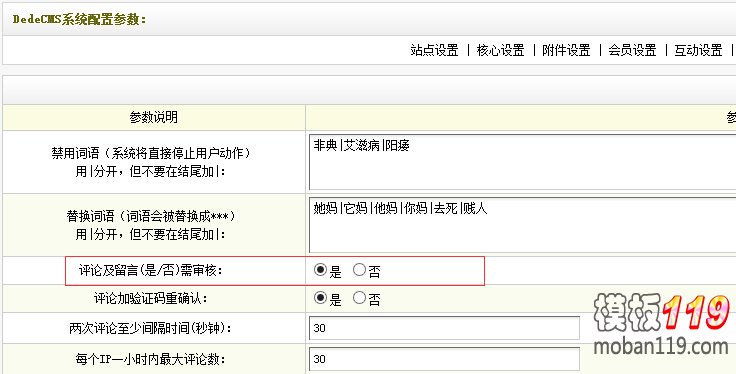Choose 是 for 评论加验证码重确认
Image resolution: width=736 pixels, height=374 pixels.
pyautogui.click(x=320, y=298)
